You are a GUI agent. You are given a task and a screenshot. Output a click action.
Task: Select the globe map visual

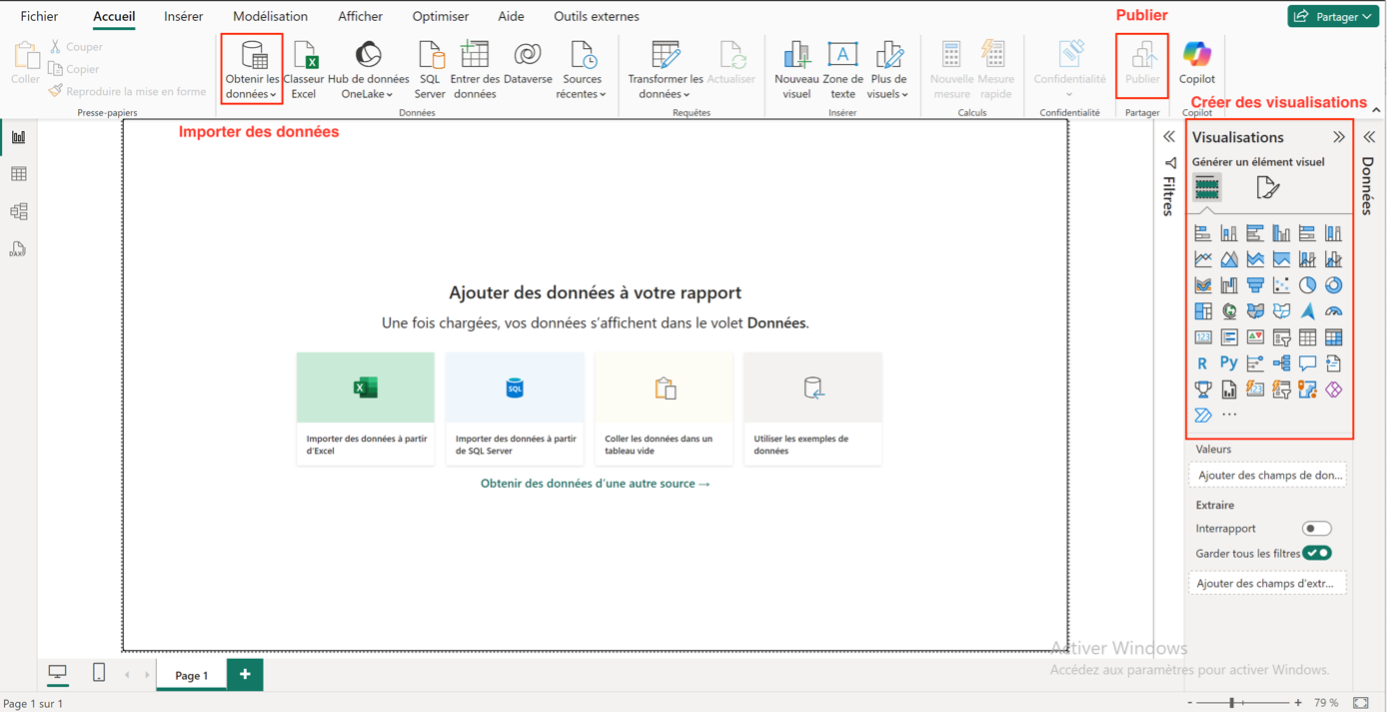(x=1229, y=311)
